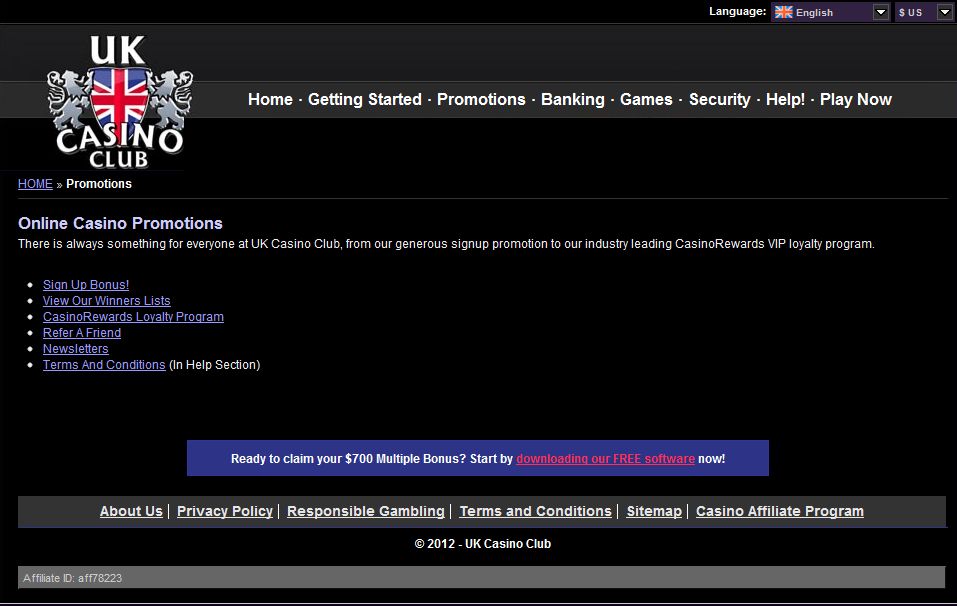Click the © 2012 - UK Casino Club text
The width and height of the screenshot is (957, 606).
click(483, 544)
